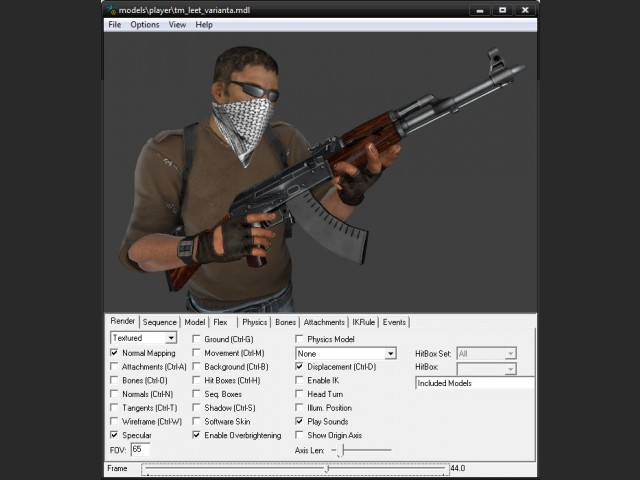
Task: Enable Software Skin checkbox
Action: tap(196, 421)
